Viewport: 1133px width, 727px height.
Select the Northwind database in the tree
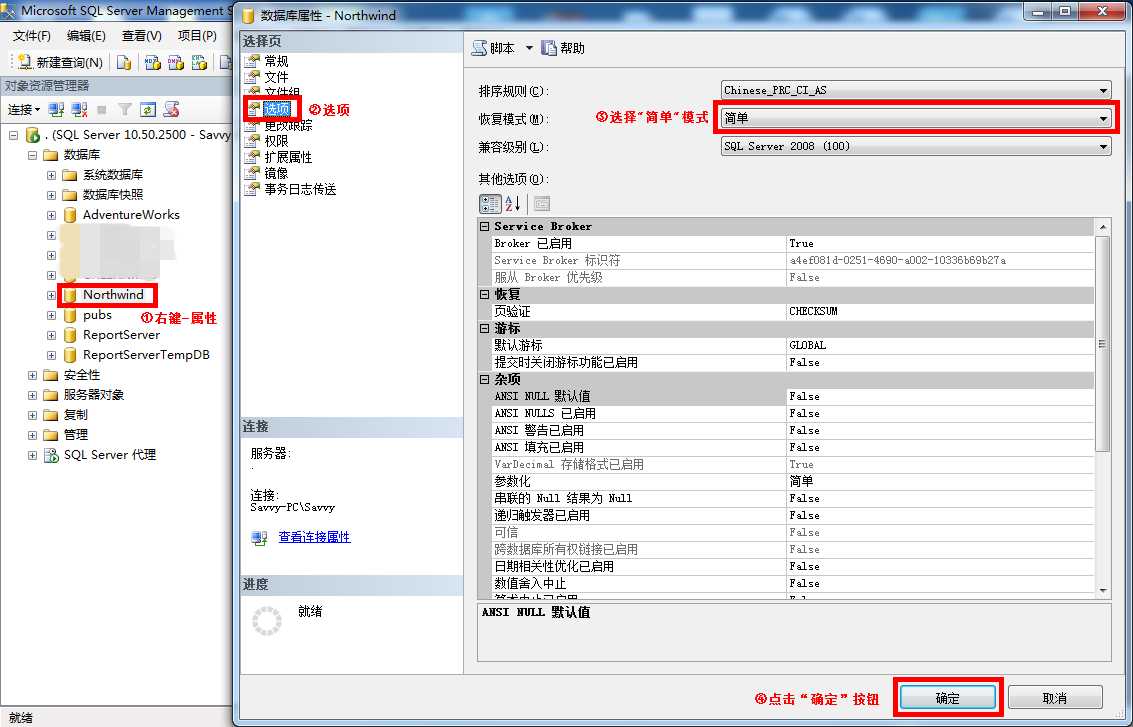coord(113,295)
